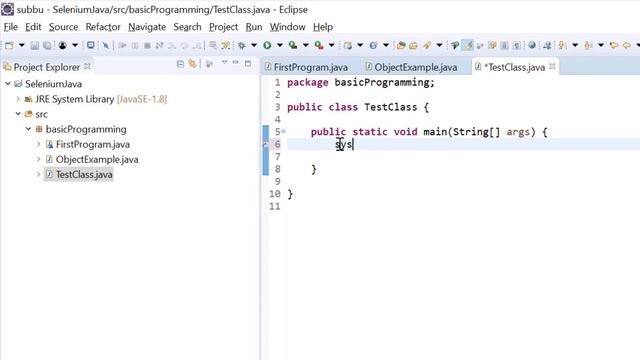640x360 pixels.
Task: Toggle the highlighted Mark Occurrences icon
Action: [468, 45]
